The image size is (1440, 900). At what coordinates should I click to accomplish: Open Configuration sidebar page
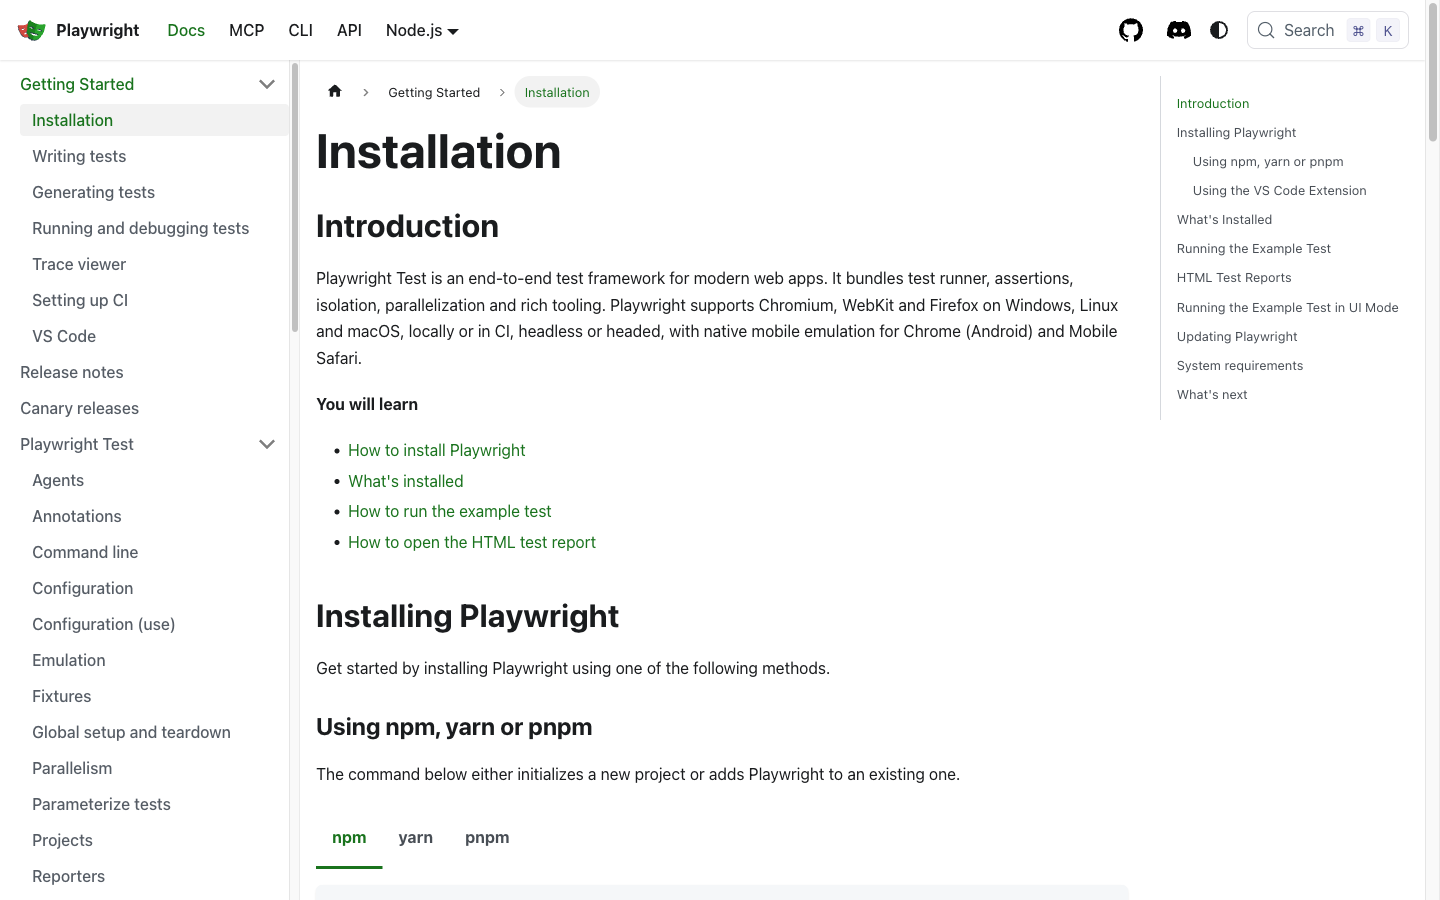point(83,588)
